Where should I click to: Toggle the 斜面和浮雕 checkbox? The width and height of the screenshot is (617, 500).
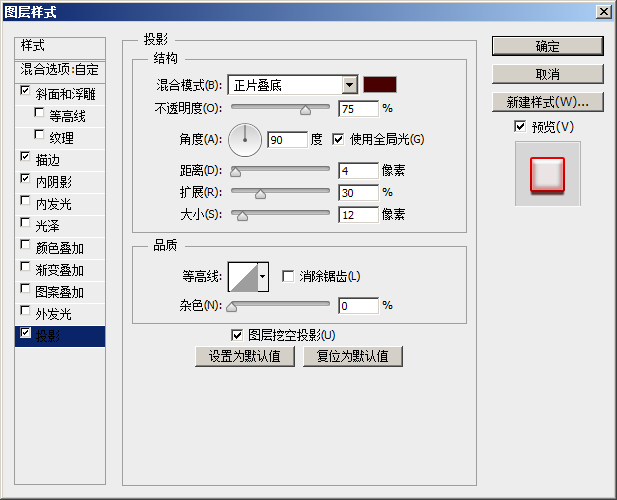click(25, 91)
